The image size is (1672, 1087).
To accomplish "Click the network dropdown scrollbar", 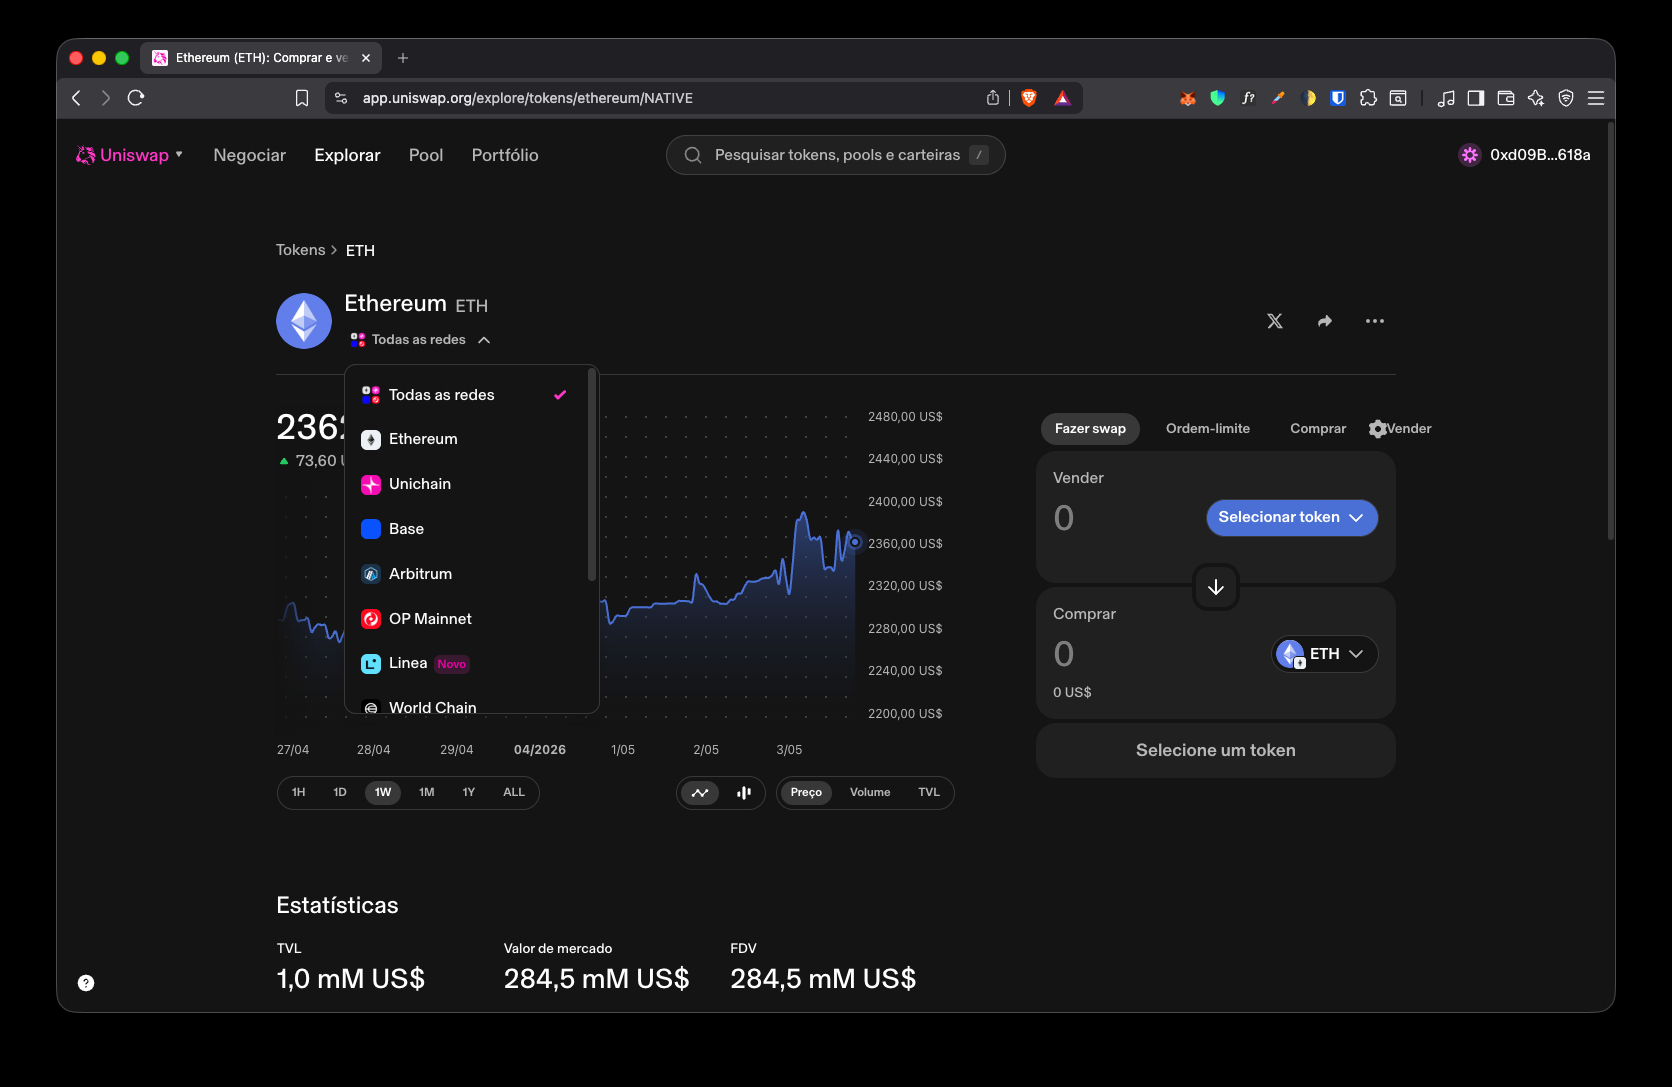I will pyautogui.click(x=592, y=476).
